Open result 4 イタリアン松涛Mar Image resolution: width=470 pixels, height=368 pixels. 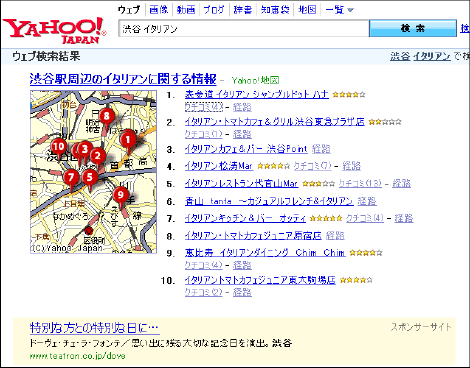click(x=219, y=166)
